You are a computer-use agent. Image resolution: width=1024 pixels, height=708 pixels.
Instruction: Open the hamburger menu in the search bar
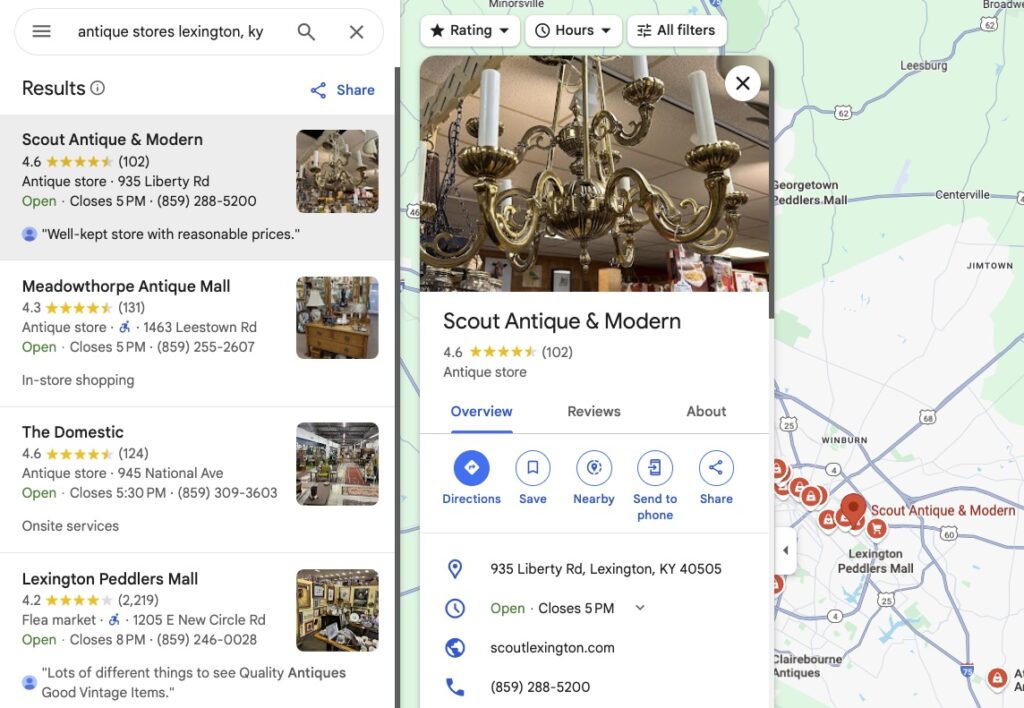(42, 31)
